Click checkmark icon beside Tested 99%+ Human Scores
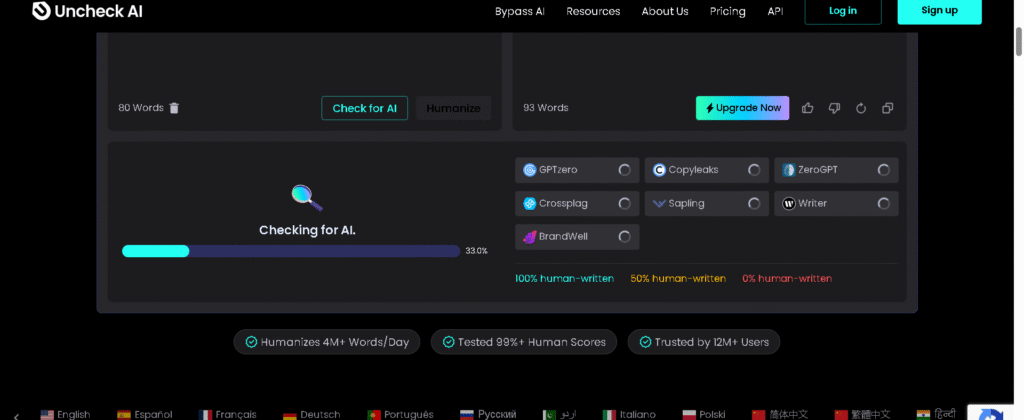 448,342
